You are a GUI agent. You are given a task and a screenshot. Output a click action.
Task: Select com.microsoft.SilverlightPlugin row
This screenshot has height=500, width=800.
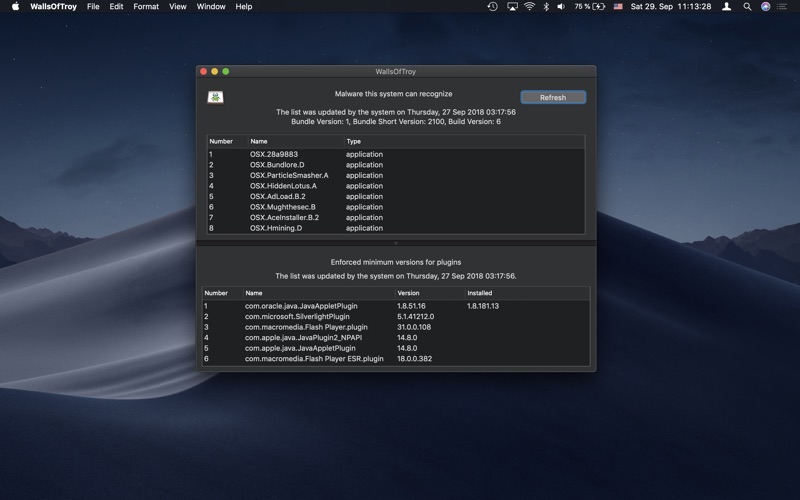tap(396, 316)
